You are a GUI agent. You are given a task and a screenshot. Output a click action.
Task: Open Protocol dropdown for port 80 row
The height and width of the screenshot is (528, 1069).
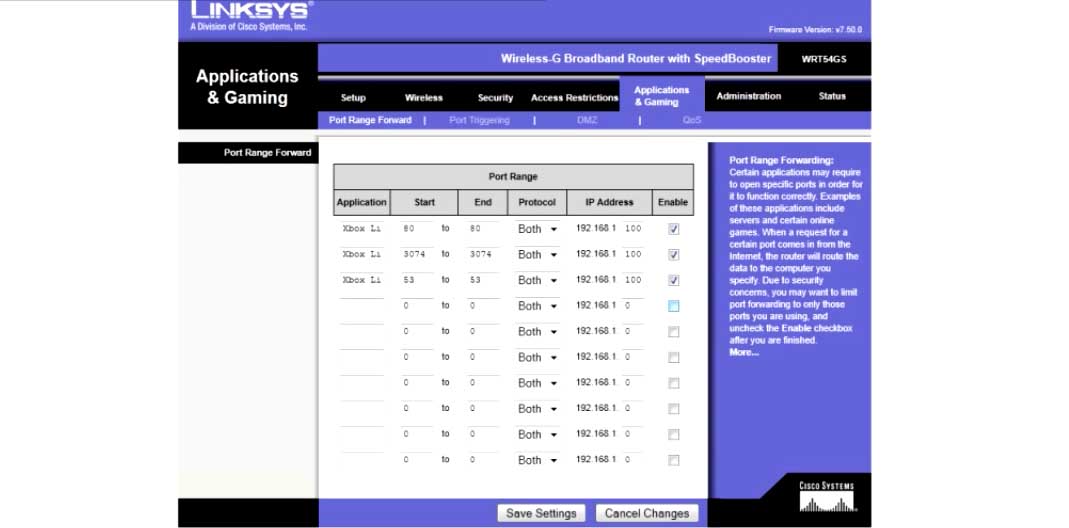click(x=537, y=229)
